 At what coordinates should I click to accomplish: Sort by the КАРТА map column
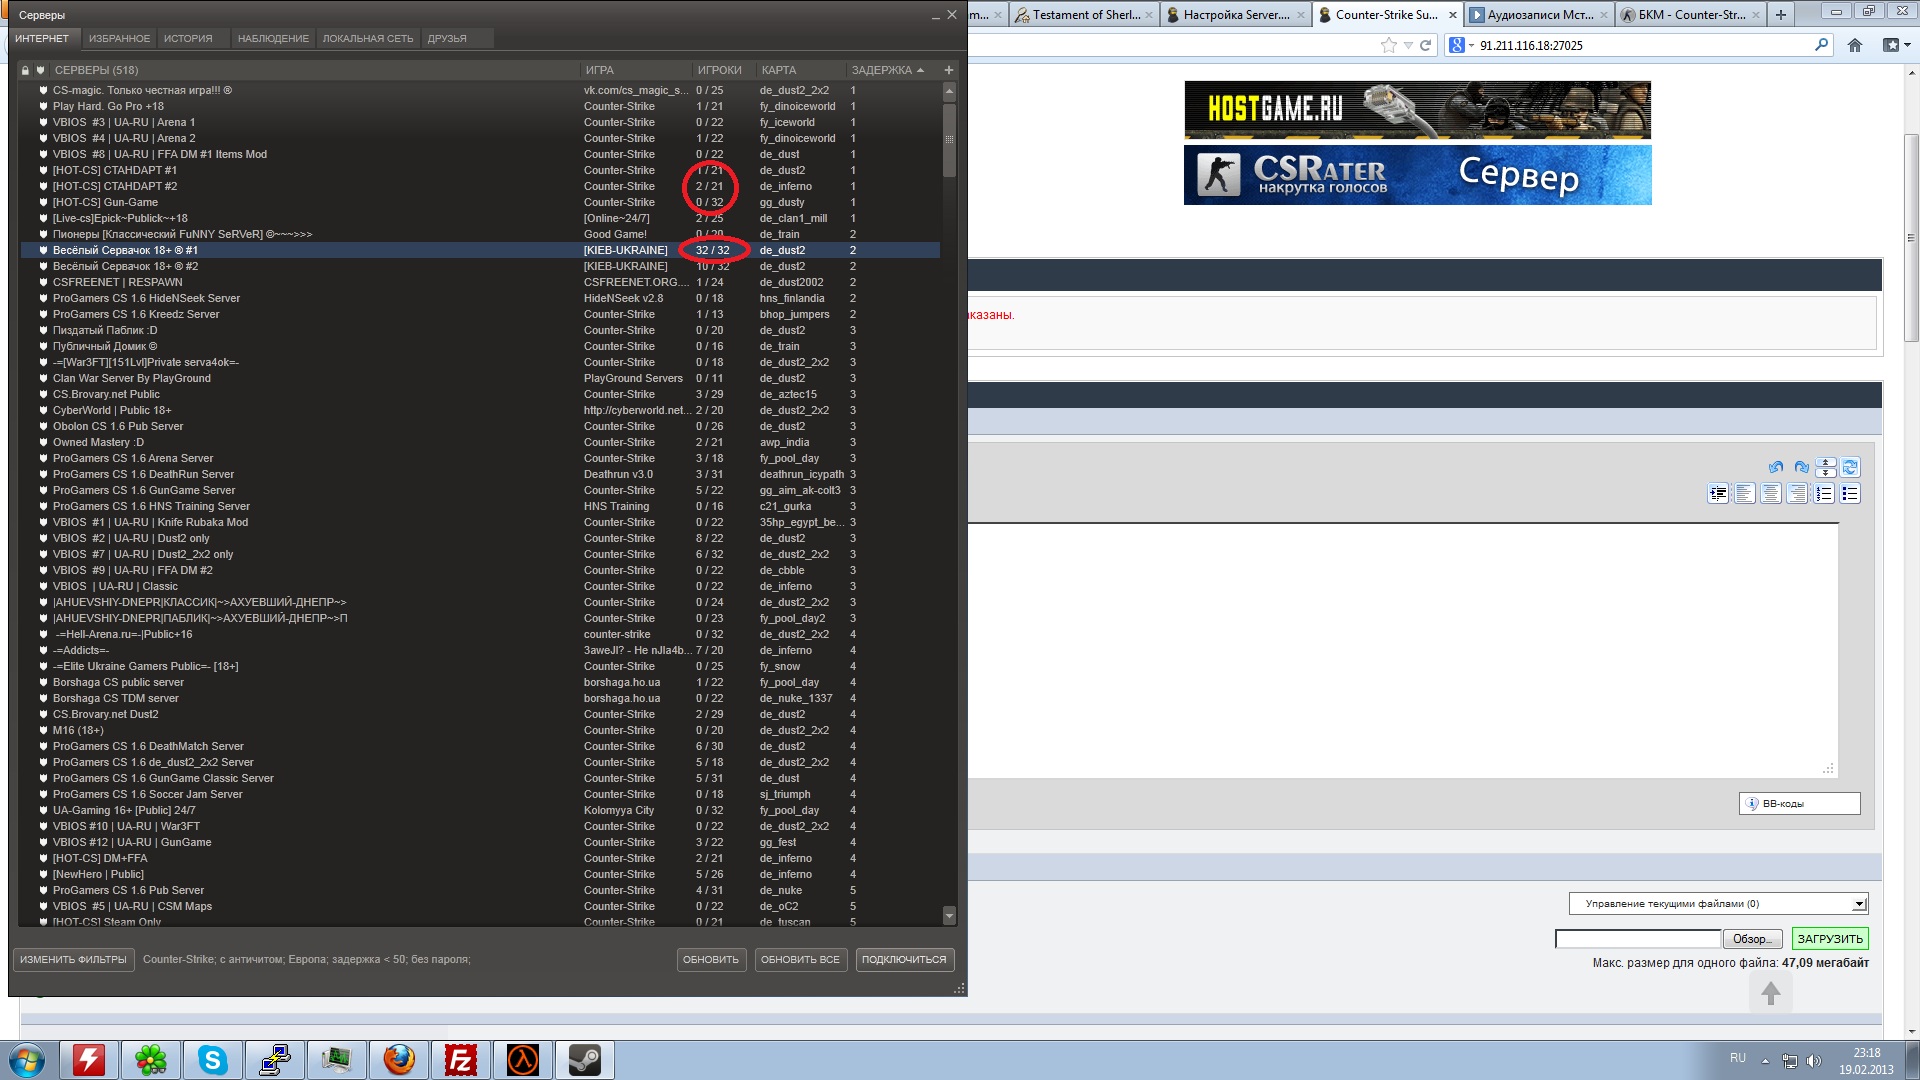tap(779, 70)
